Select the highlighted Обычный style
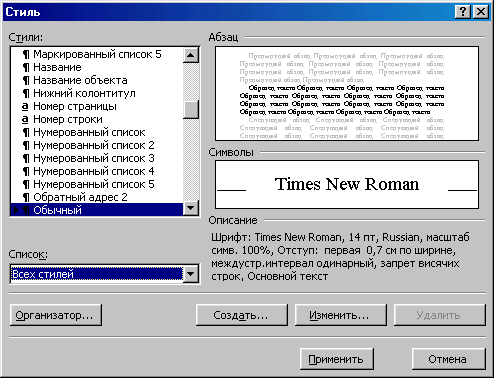 click(97, 210)
